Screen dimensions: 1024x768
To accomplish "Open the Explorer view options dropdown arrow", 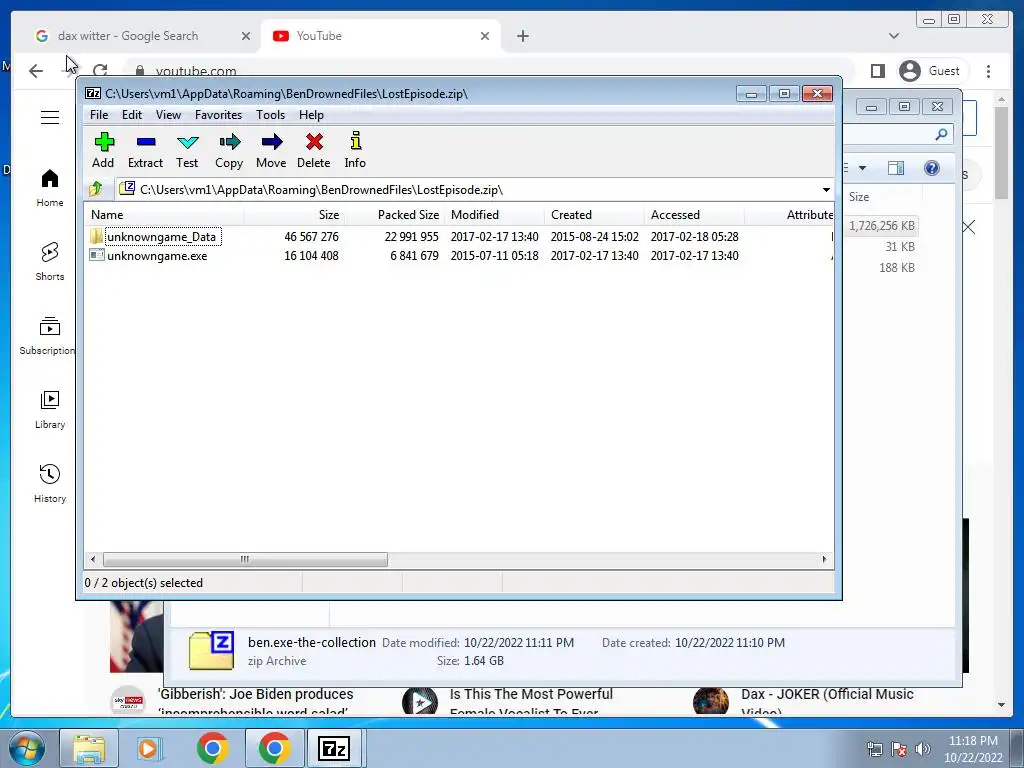I will pyautogui.click(x=862, y=168).
